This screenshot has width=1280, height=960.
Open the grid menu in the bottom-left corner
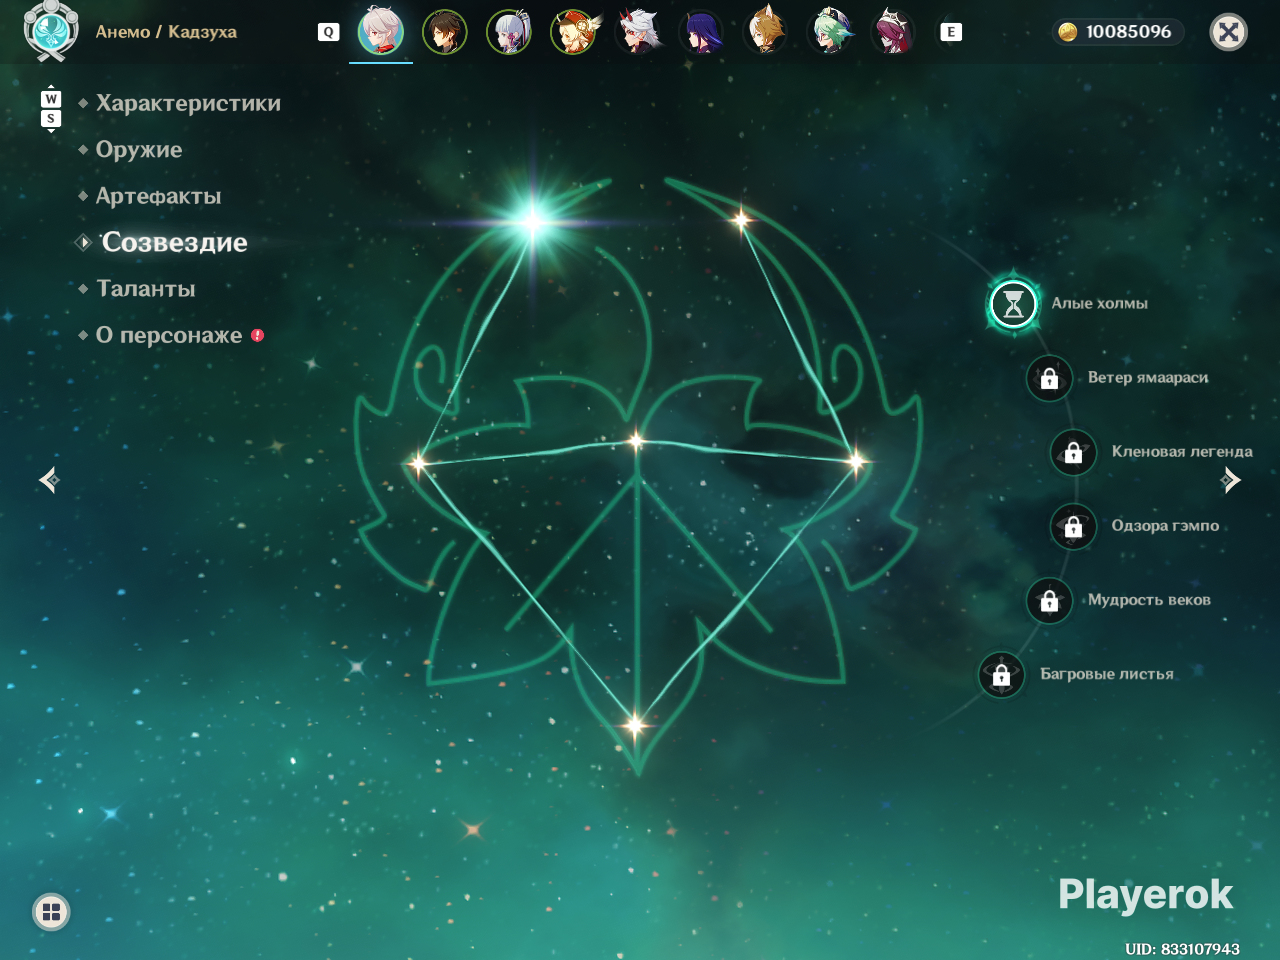pyautogui.click(x=51, y=912)
